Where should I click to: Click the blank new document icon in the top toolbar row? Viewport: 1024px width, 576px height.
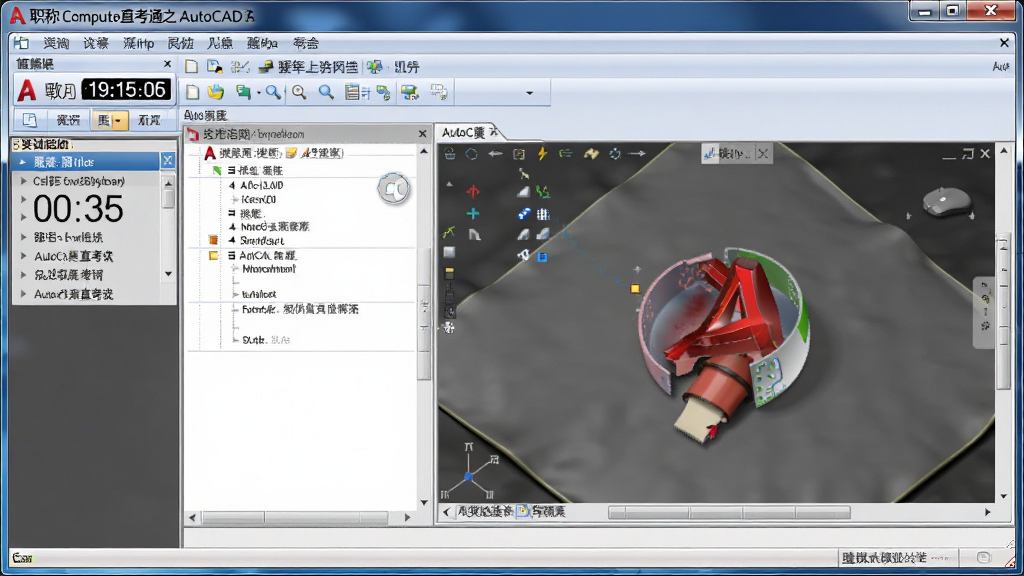point(191,67)
